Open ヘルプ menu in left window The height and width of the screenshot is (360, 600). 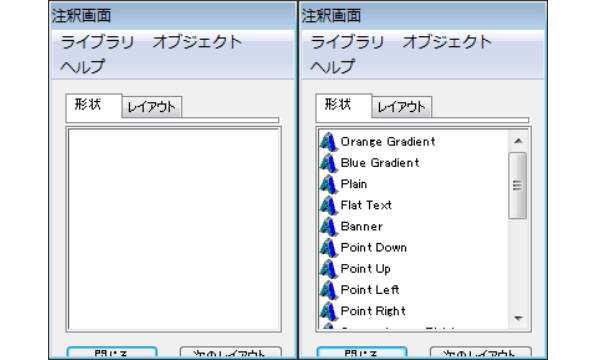point(83,66)
